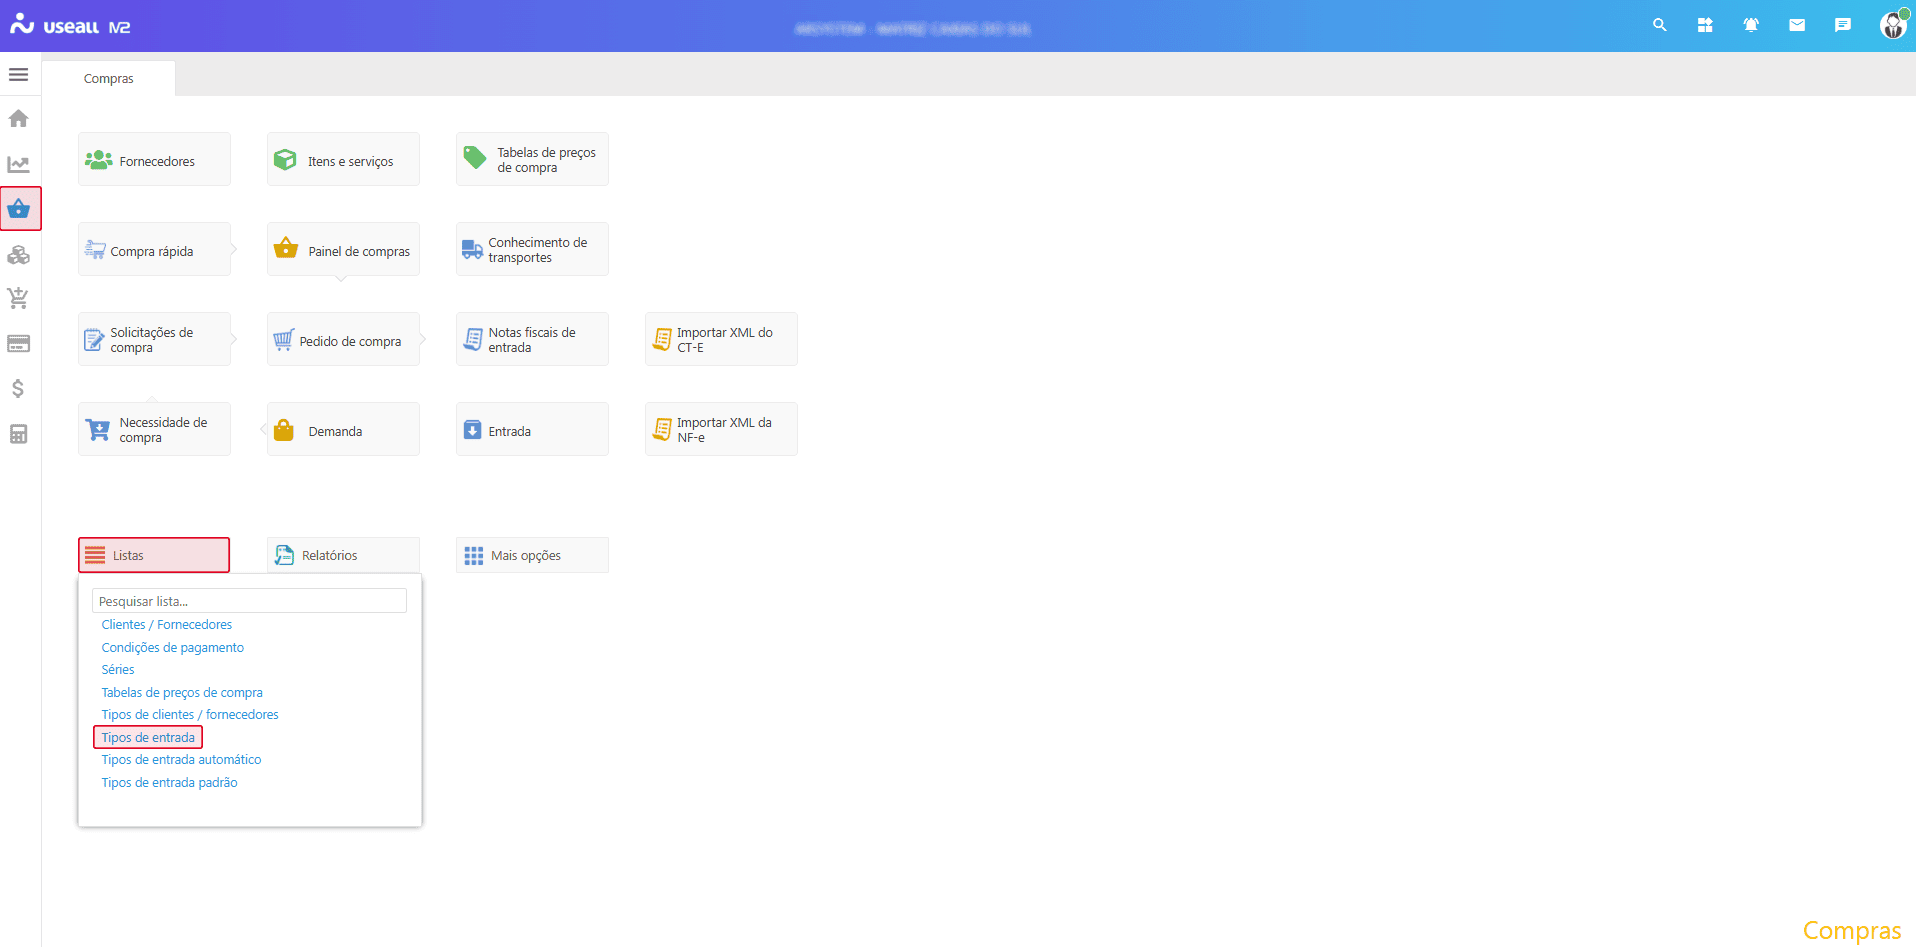Image resolution: width=1916 pixels, height=947 pixels.
Task: Click the user avatar in header
Action: click(1893, 25)
